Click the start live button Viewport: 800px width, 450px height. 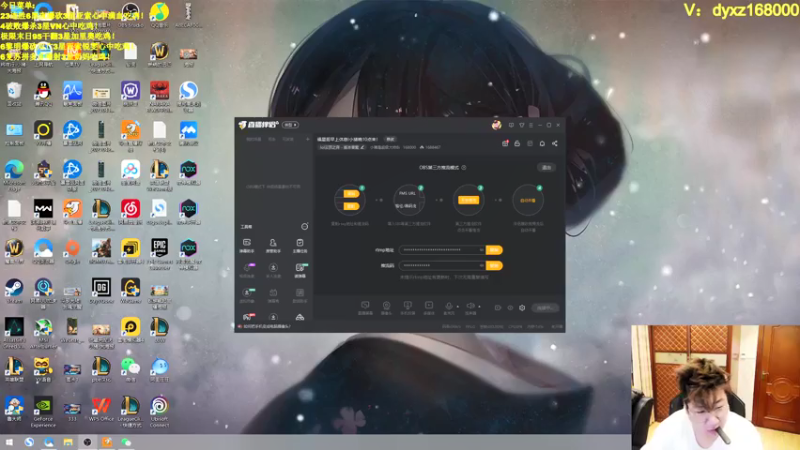pos(545,308)
